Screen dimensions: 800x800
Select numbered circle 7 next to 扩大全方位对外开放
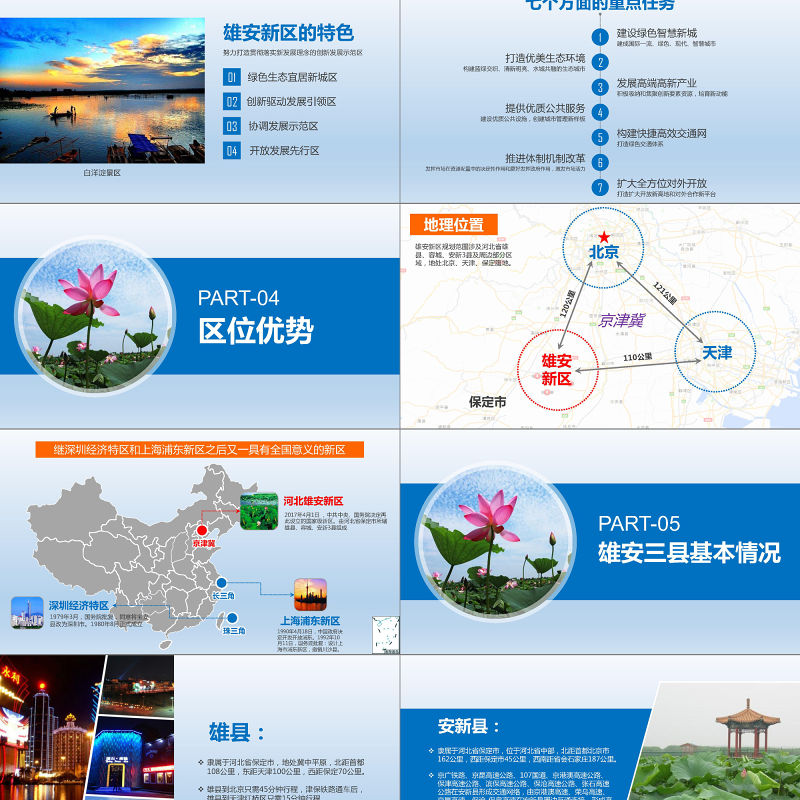point(600,187)
